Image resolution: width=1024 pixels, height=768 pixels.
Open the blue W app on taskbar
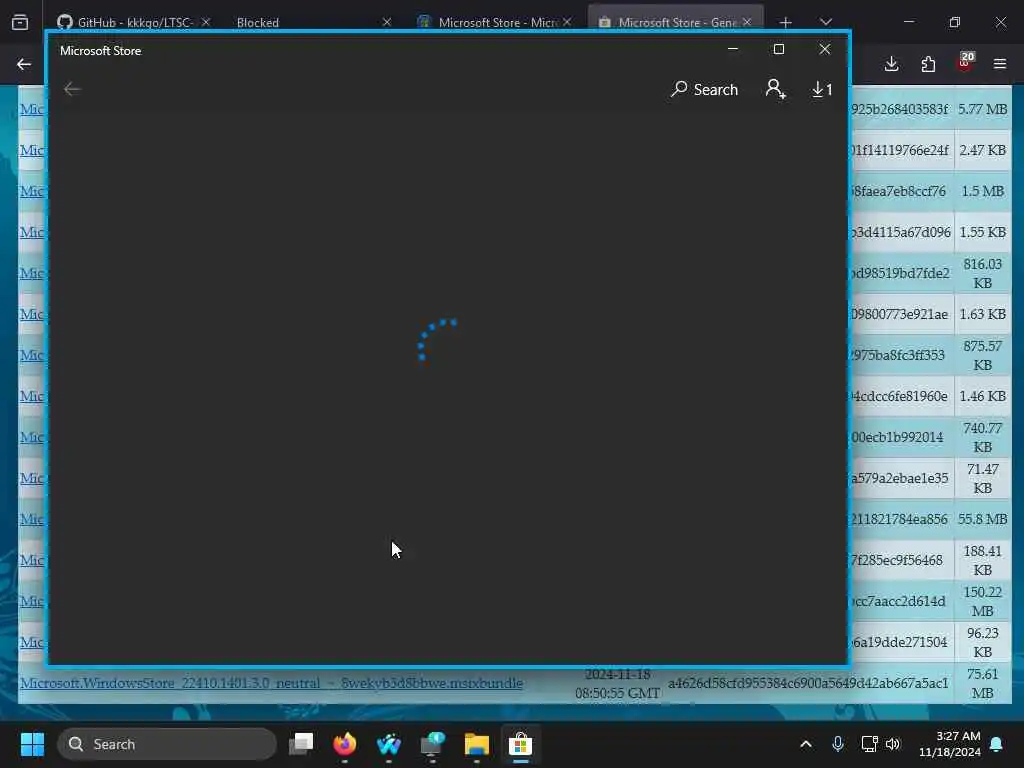pos(389,744)
